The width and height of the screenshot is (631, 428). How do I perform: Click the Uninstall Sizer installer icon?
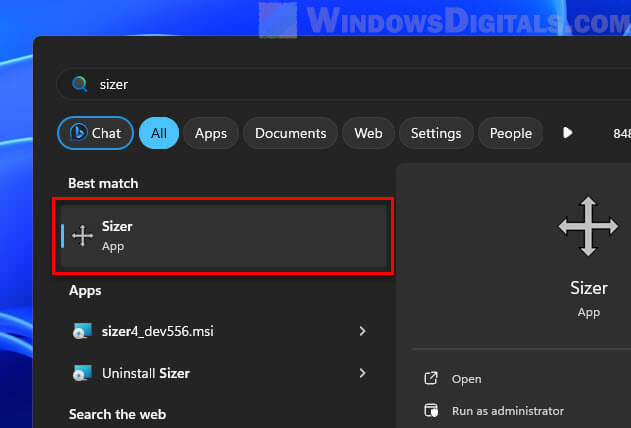point(82,373)
